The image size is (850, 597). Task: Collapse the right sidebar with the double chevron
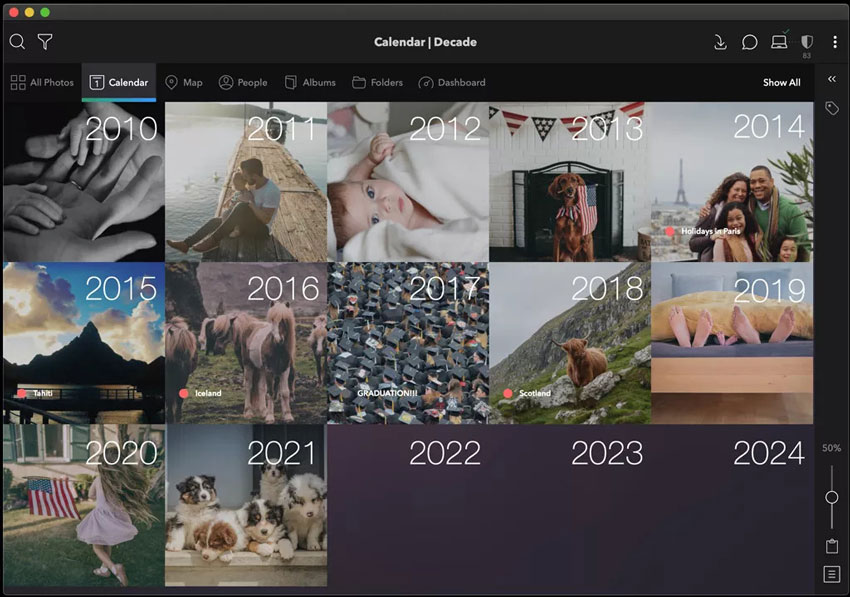831,79
